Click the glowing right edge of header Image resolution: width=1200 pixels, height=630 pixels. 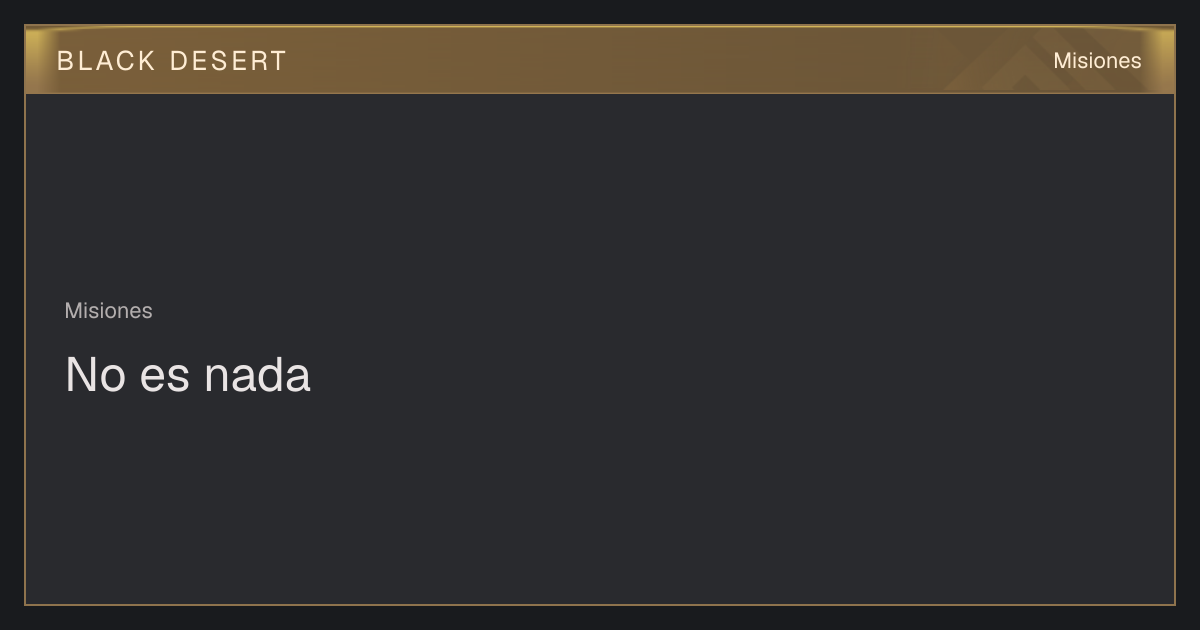click(x=1165, y=60)
